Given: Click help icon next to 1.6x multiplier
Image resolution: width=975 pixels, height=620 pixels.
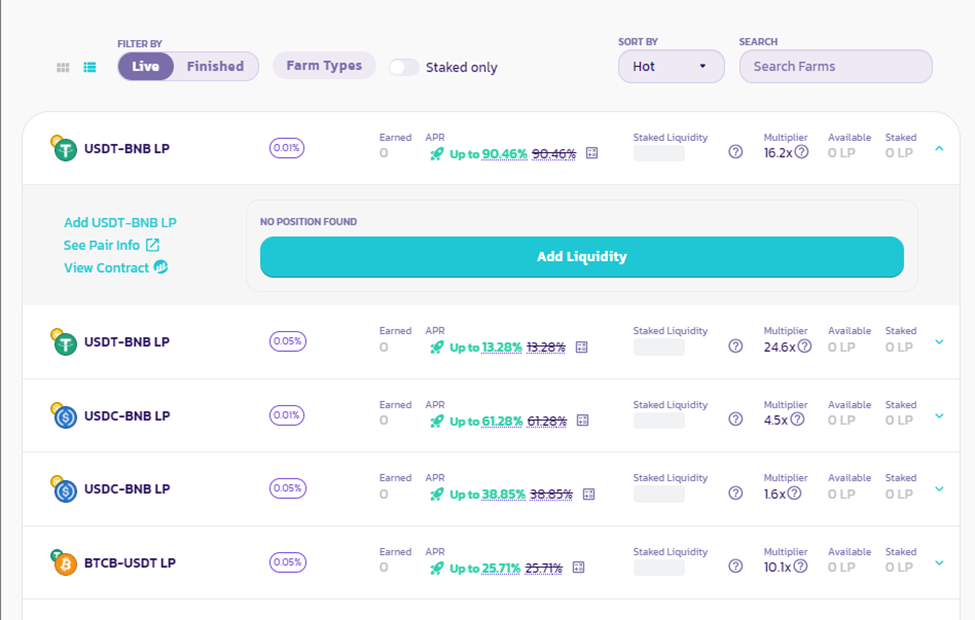Looking at the screenshot, I should 795,493.
